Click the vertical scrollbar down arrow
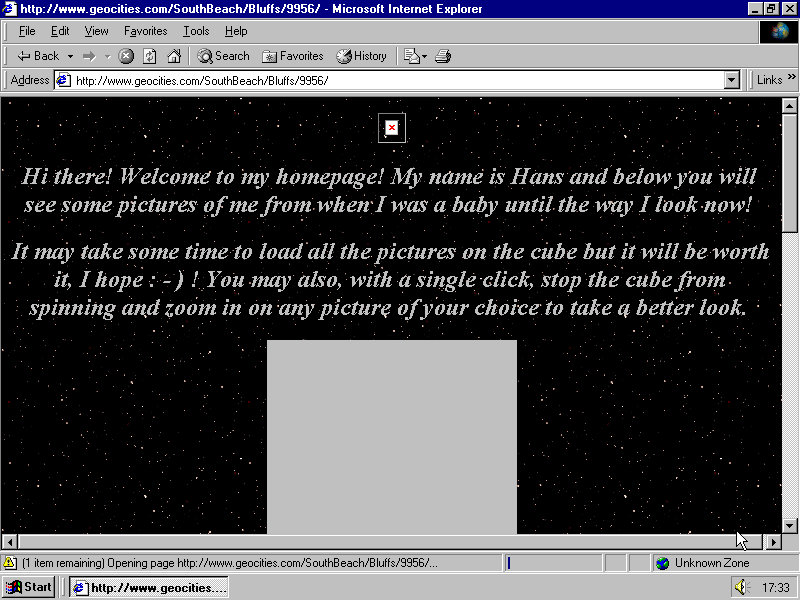Image resolution: width=800 pixels, height=600 pixels. [x=789, y=526]
